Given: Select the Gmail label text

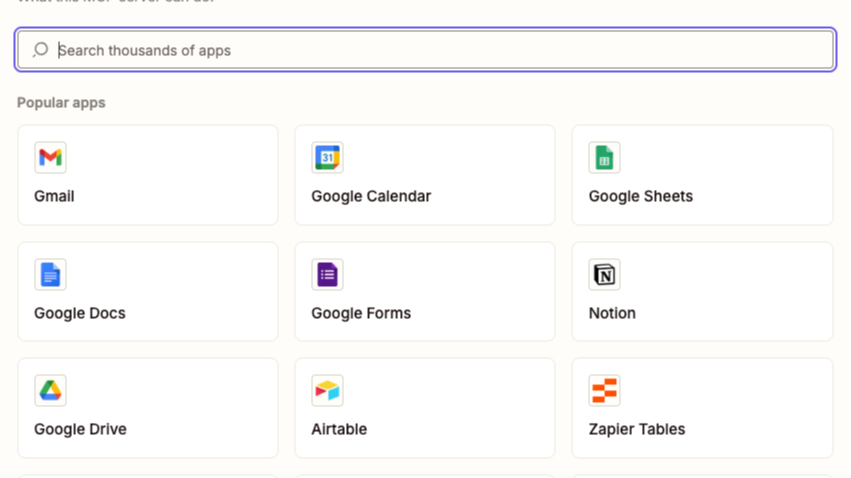Looking at the screenshot, I should (54, 196).
